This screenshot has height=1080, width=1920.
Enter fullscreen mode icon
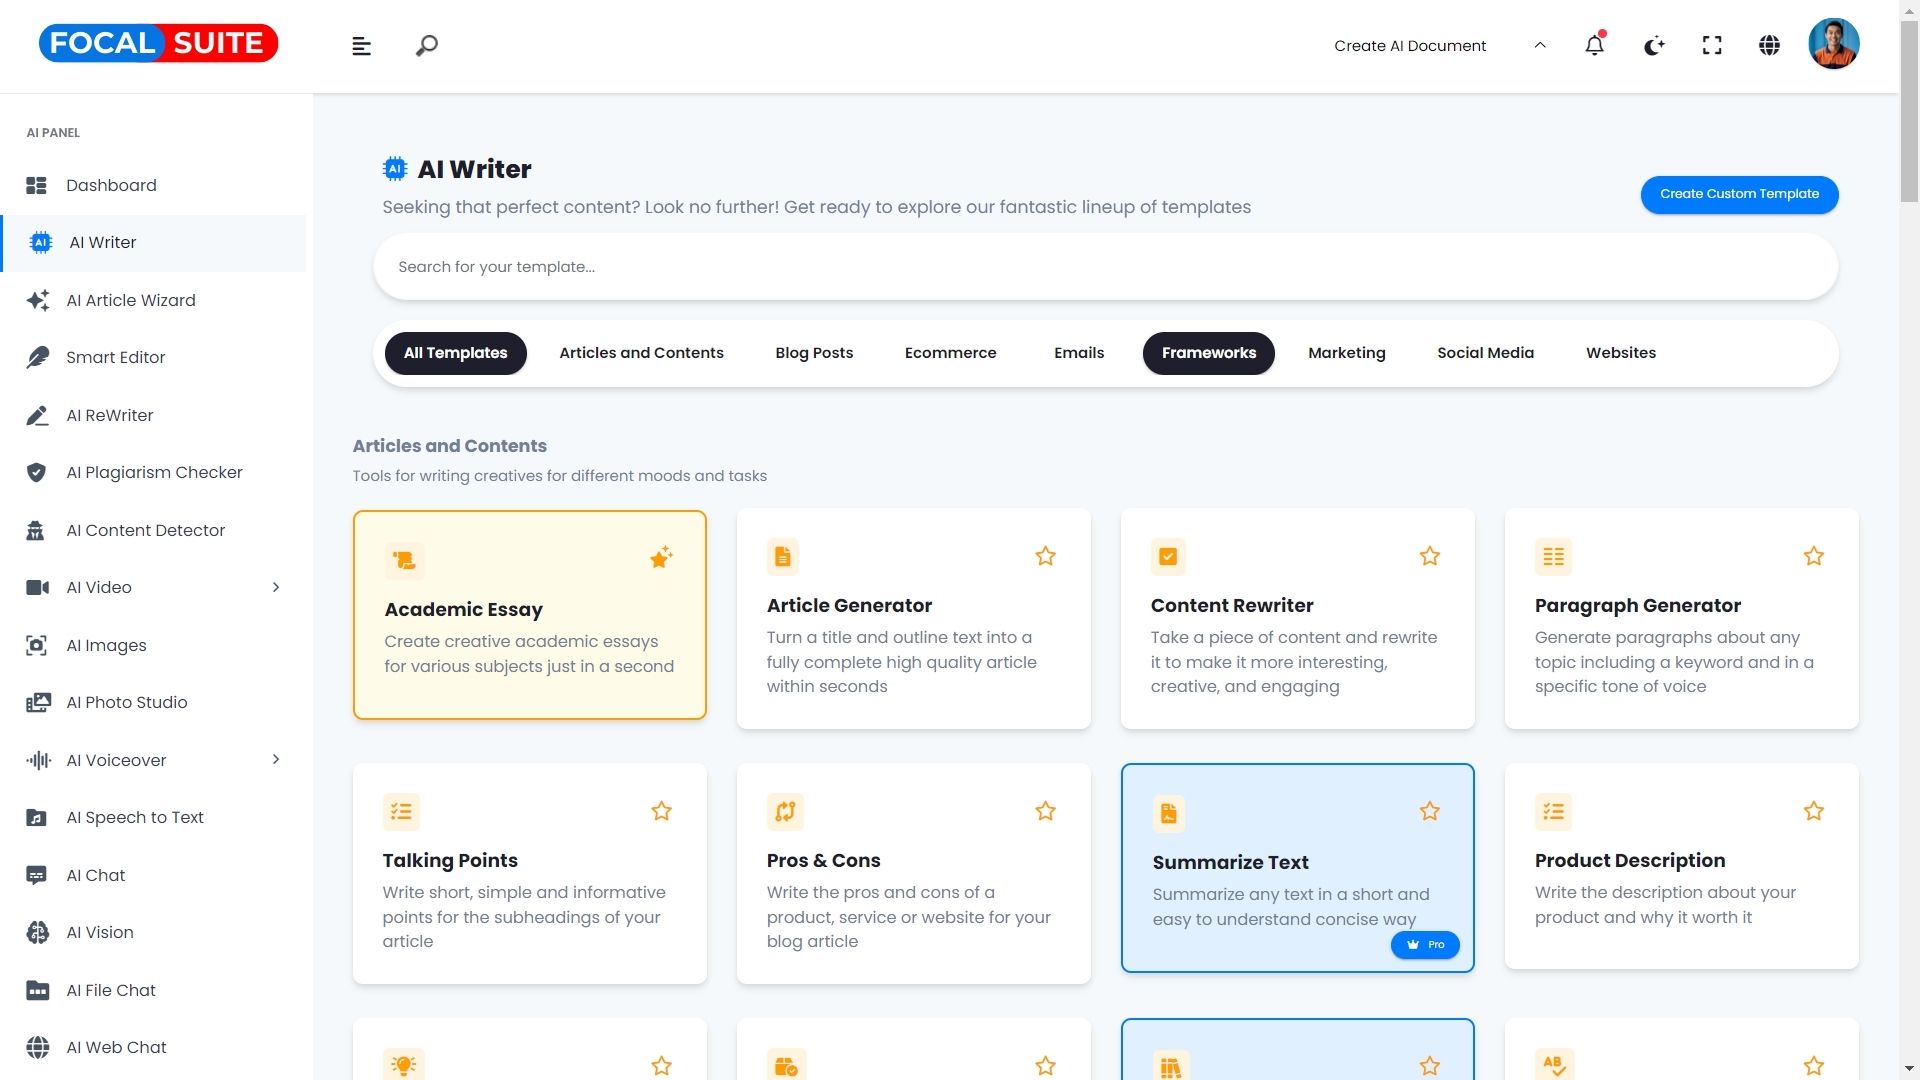pyautogui.click(x=1712, y=46)
